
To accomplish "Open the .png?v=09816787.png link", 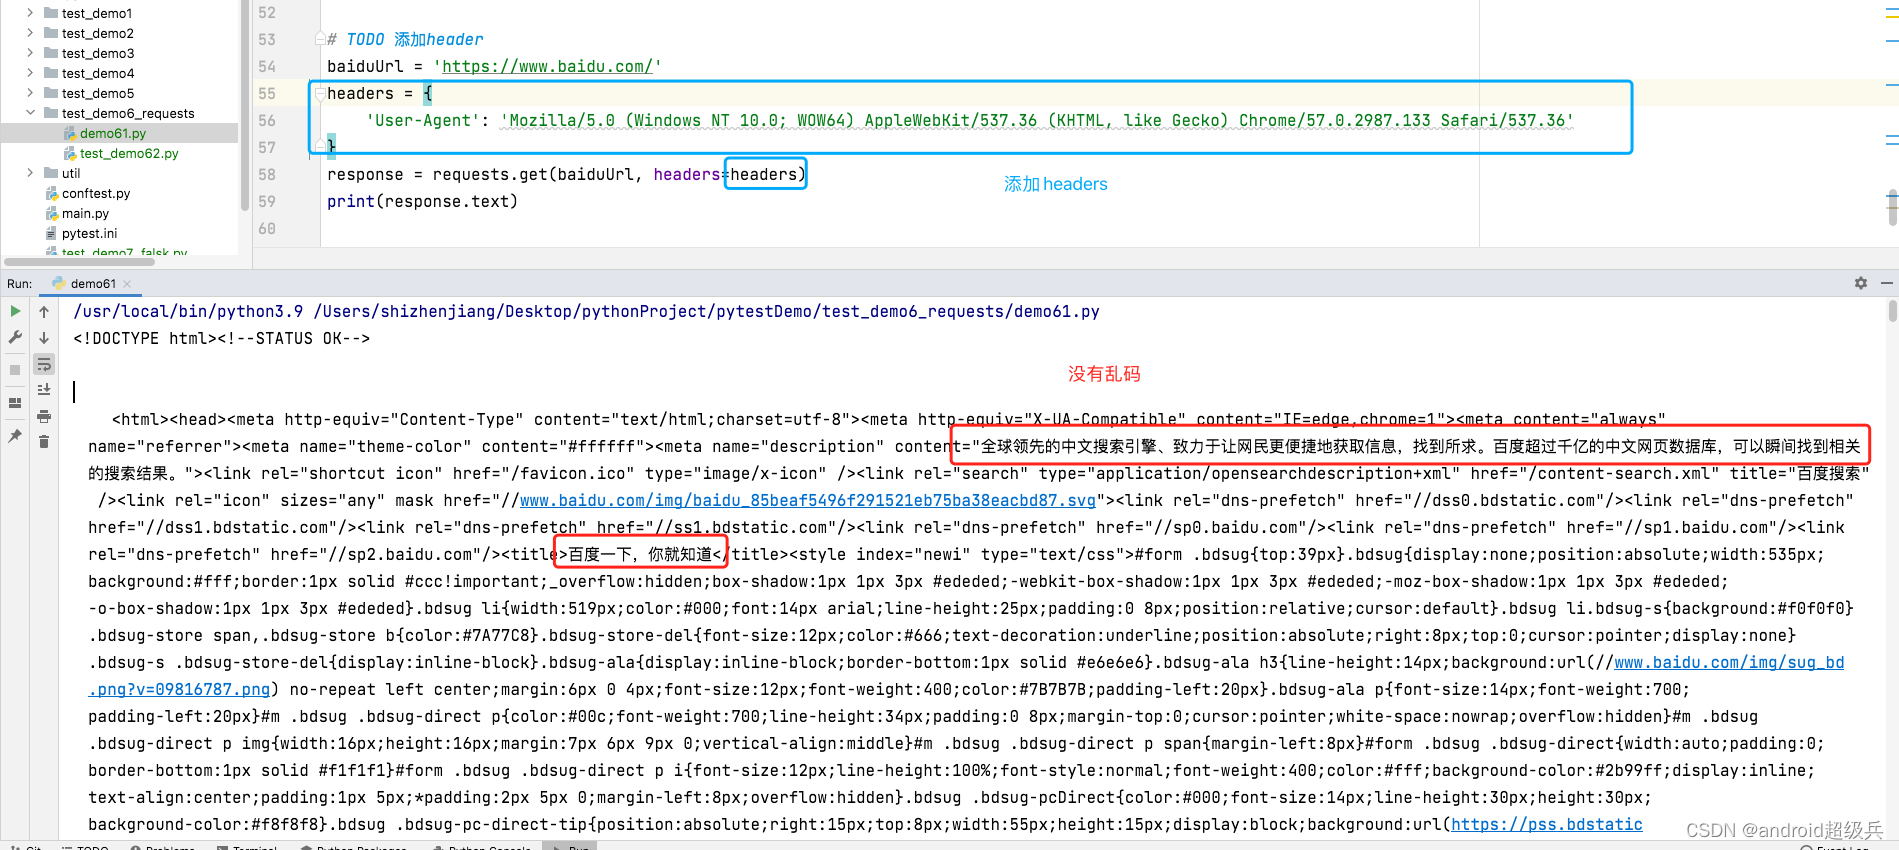I will [x=179, y=689].
